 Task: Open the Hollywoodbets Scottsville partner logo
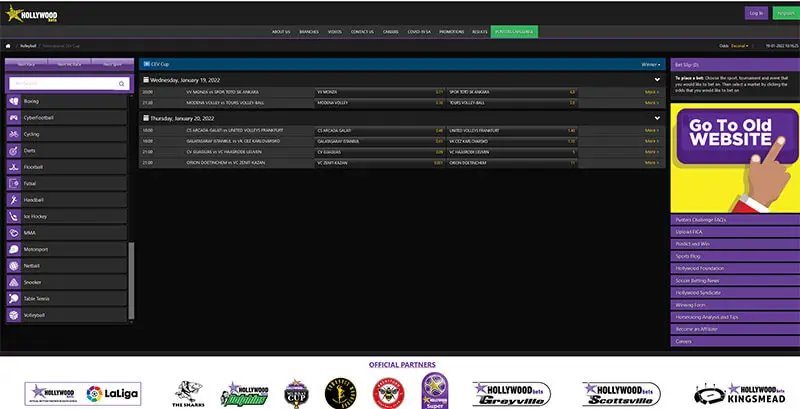pos(621,394)
